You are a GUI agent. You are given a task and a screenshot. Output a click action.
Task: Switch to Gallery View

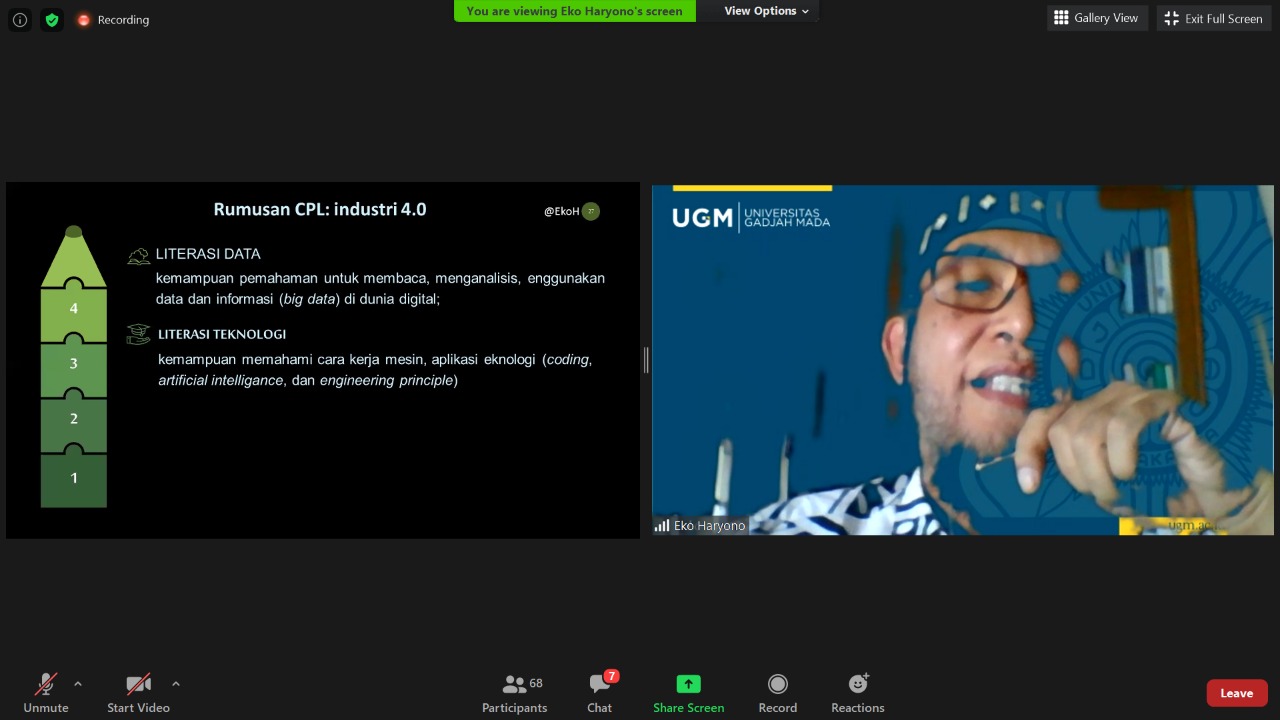pos(1096,18)
